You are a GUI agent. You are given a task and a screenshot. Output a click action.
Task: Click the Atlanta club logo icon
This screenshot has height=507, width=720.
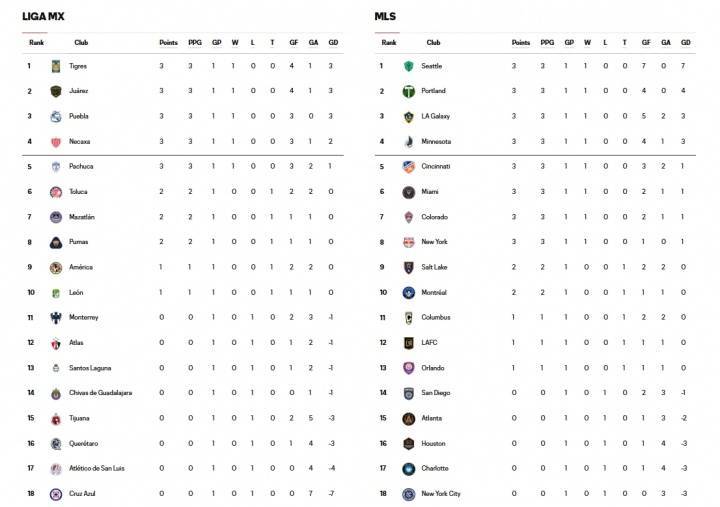point(408,419)
